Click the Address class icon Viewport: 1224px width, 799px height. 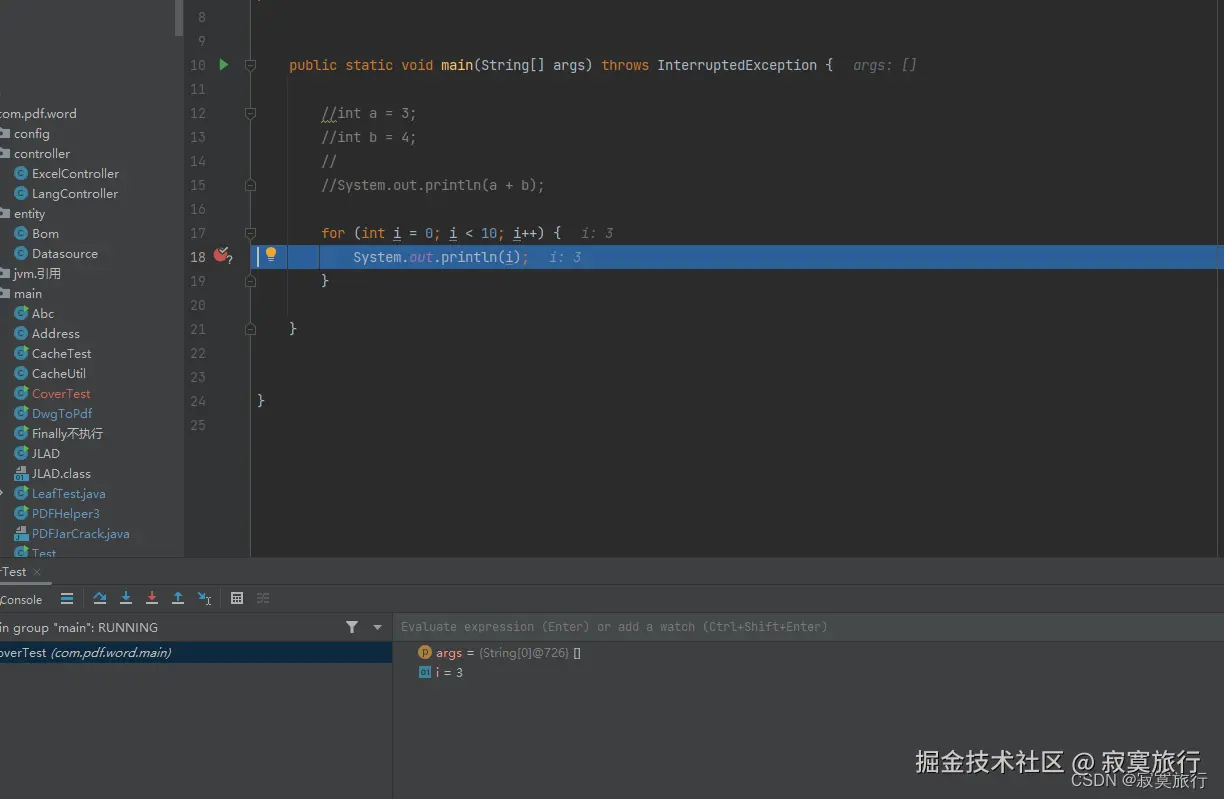coord(21,333)
